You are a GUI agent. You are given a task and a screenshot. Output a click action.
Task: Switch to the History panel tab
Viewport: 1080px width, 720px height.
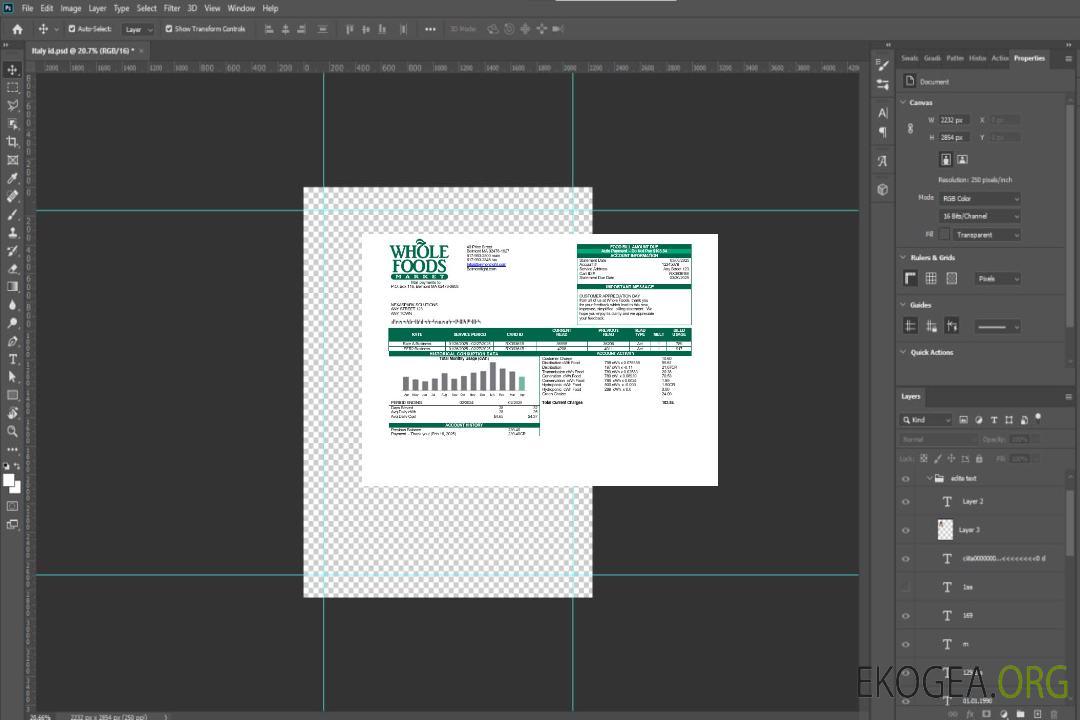tap(977, 59)
